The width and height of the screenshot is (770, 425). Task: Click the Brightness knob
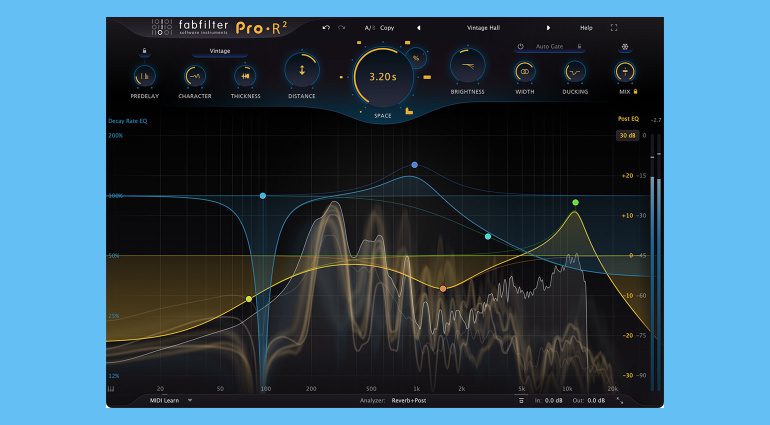point(468,66)
